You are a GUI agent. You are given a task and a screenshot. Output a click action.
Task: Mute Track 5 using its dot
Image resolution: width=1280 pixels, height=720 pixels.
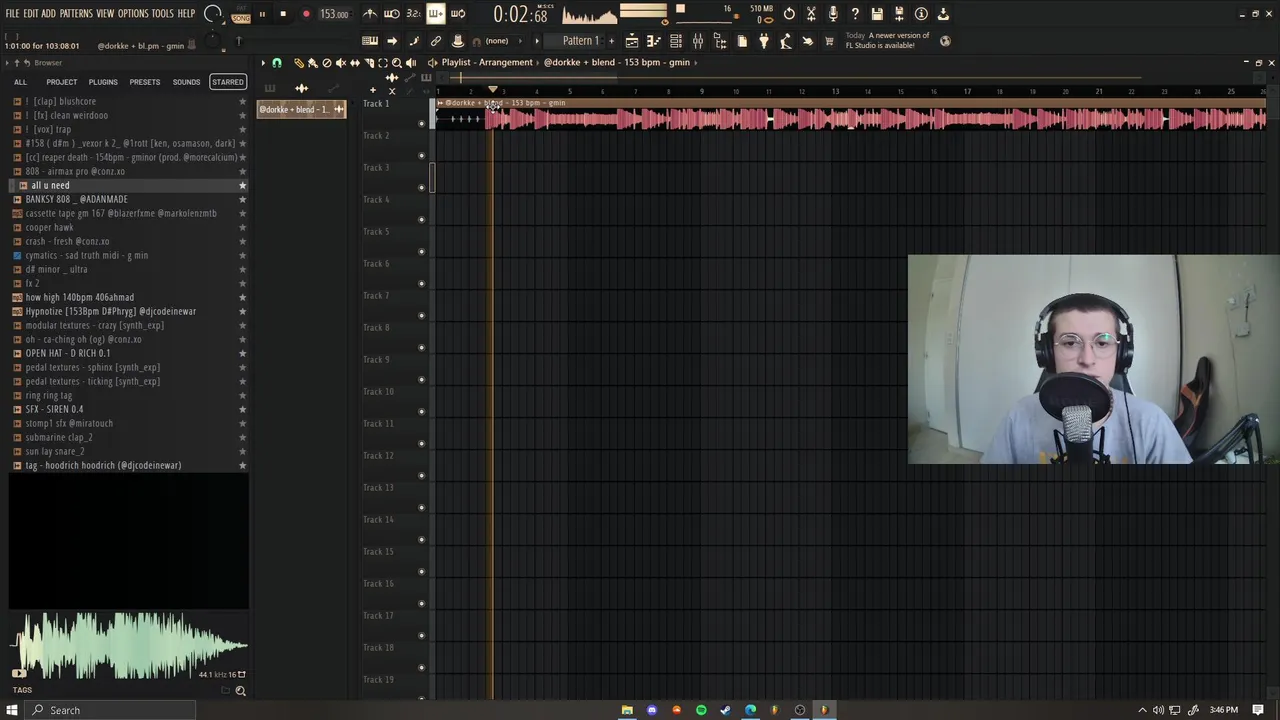coord(421,251)
